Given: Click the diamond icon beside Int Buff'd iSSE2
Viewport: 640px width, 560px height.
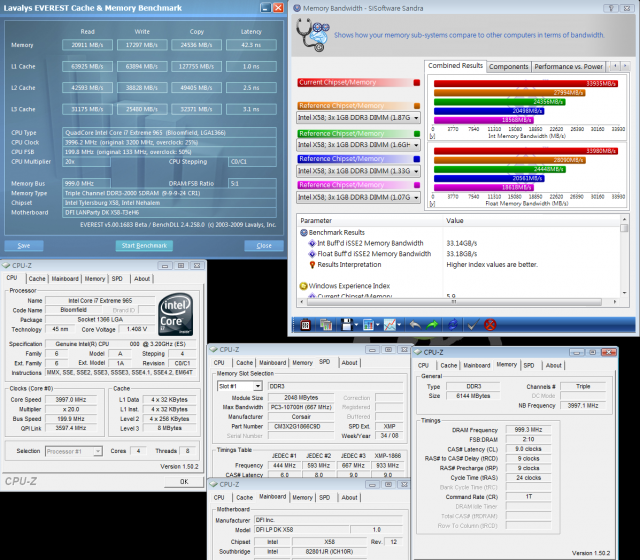Looking at the screenshot, I should coord(312,243).
